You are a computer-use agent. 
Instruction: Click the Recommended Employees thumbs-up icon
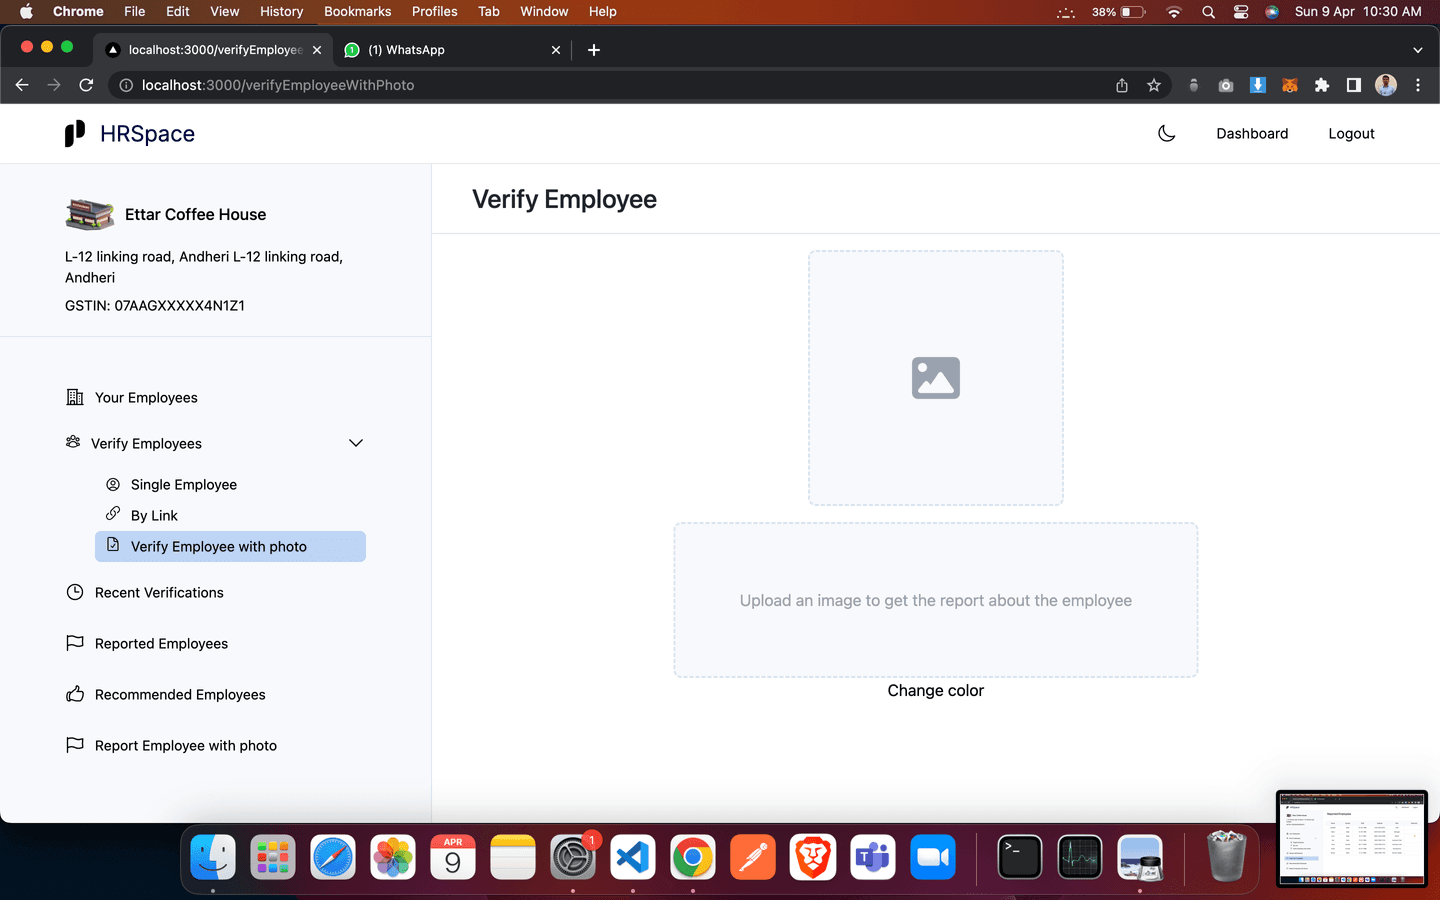pos(75,694)
